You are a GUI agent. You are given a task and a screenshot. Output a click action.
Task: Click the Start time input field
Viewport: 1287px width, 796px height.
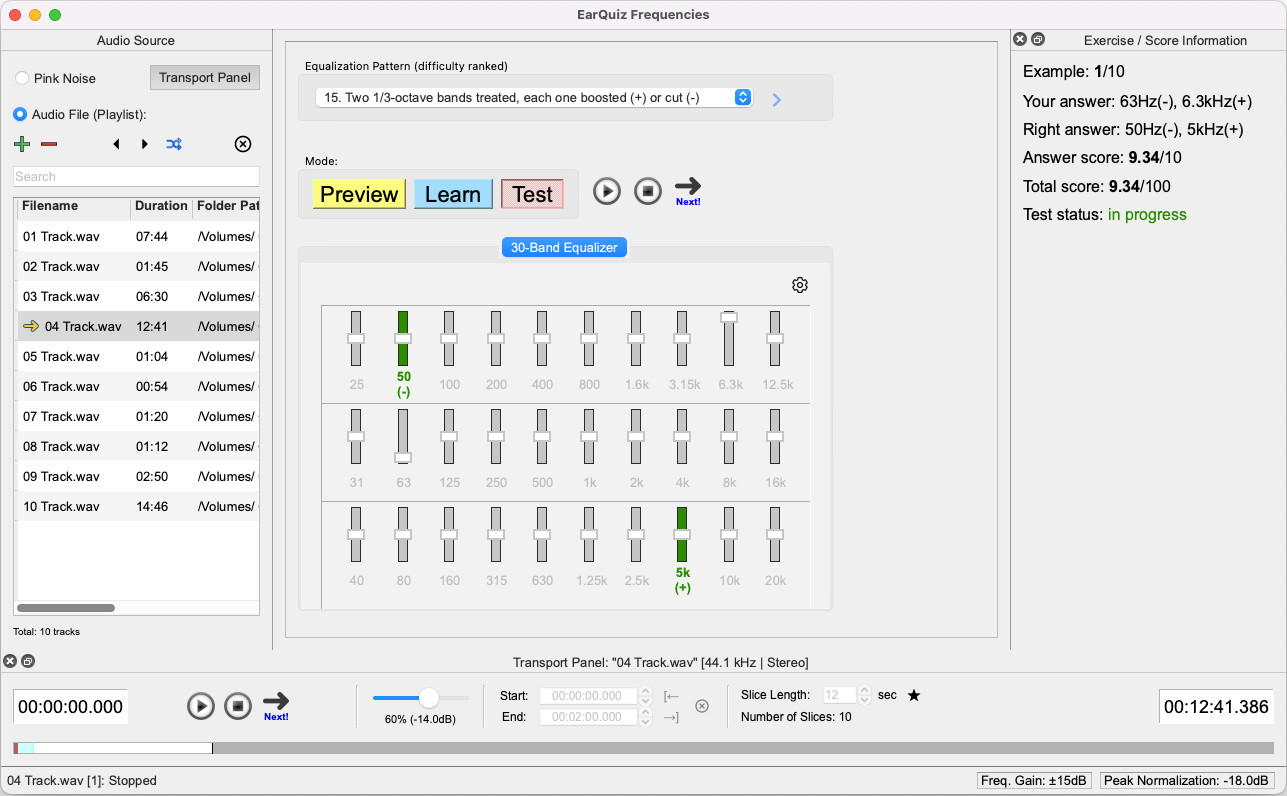[588, 696]
